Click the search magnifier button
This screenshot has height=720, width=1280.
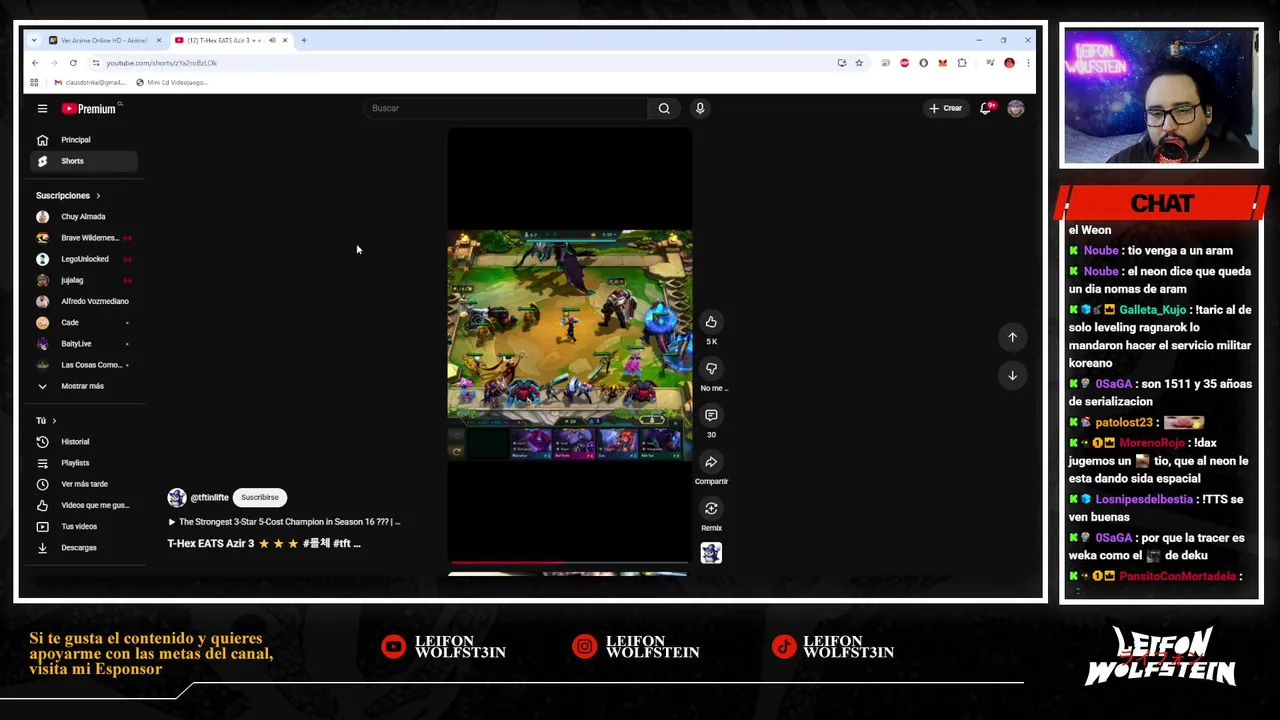pos(664,108)
